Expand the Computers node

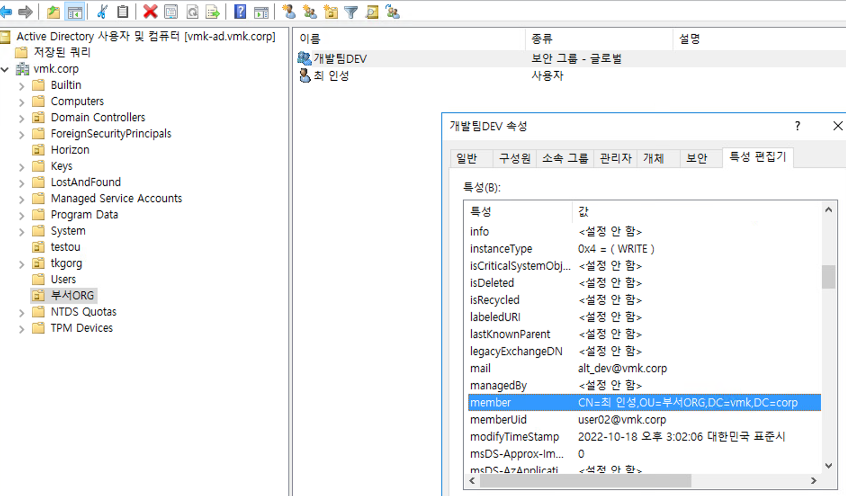tap(22, 102)
